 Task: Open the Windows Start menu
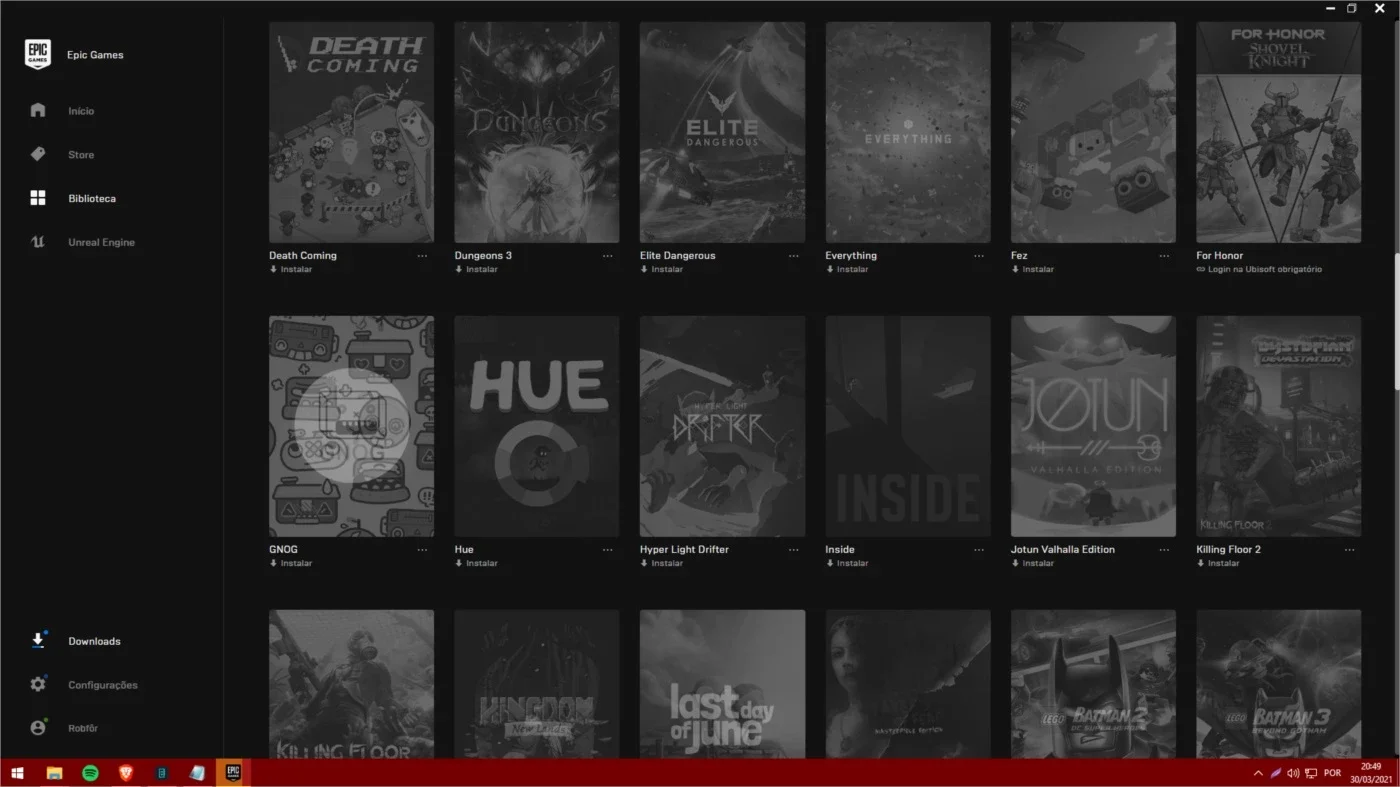[x=17, y=773]
